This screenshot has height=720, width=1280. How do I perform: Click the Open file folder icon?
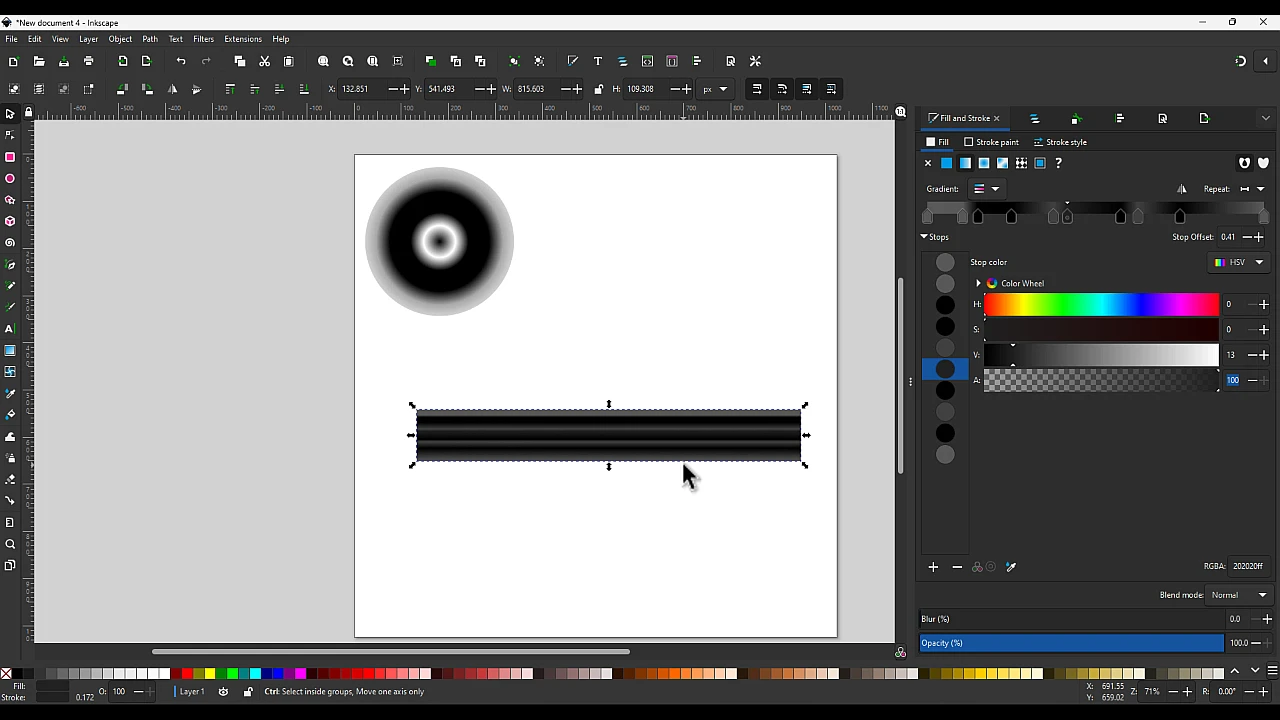39,62
